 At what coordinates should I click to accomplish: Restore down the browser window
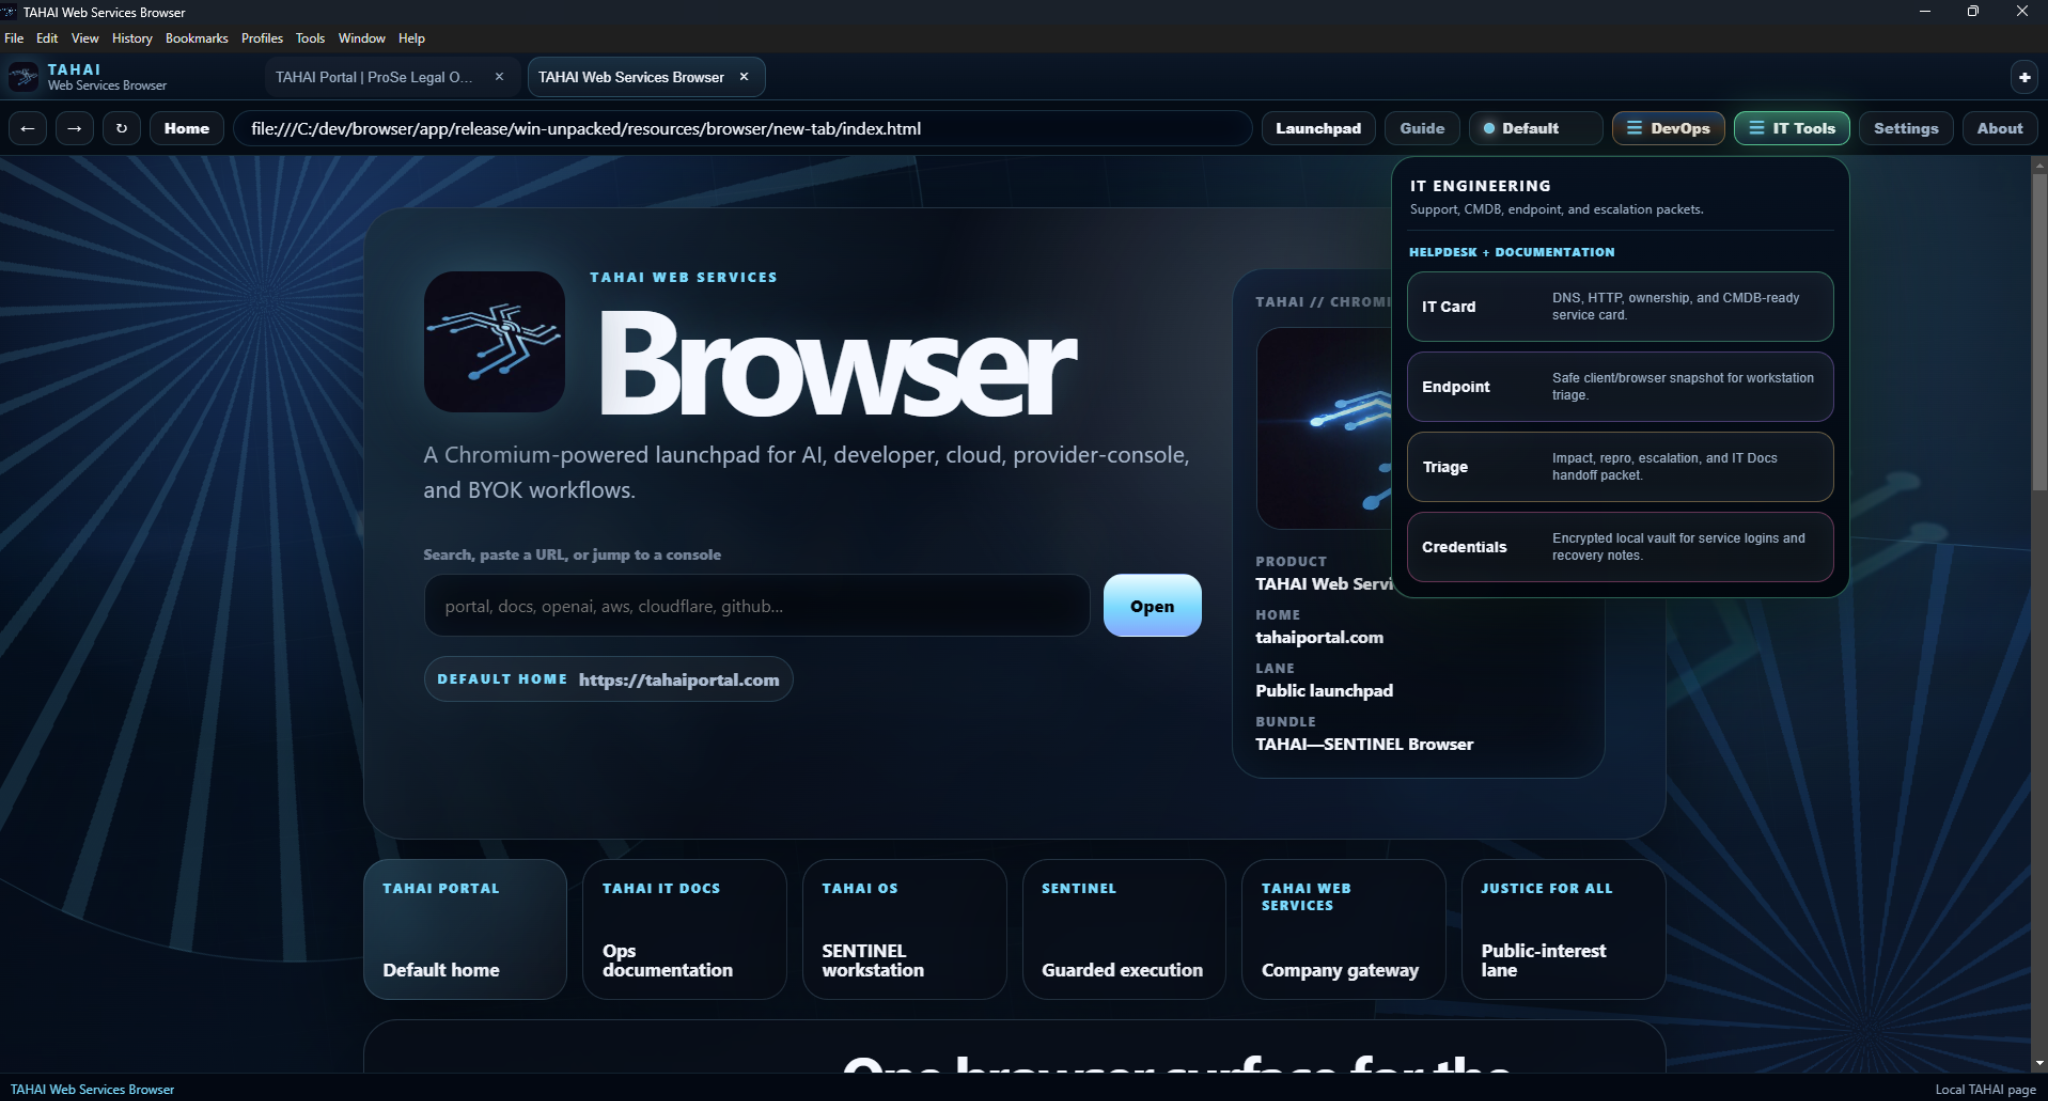point(1973,12)
